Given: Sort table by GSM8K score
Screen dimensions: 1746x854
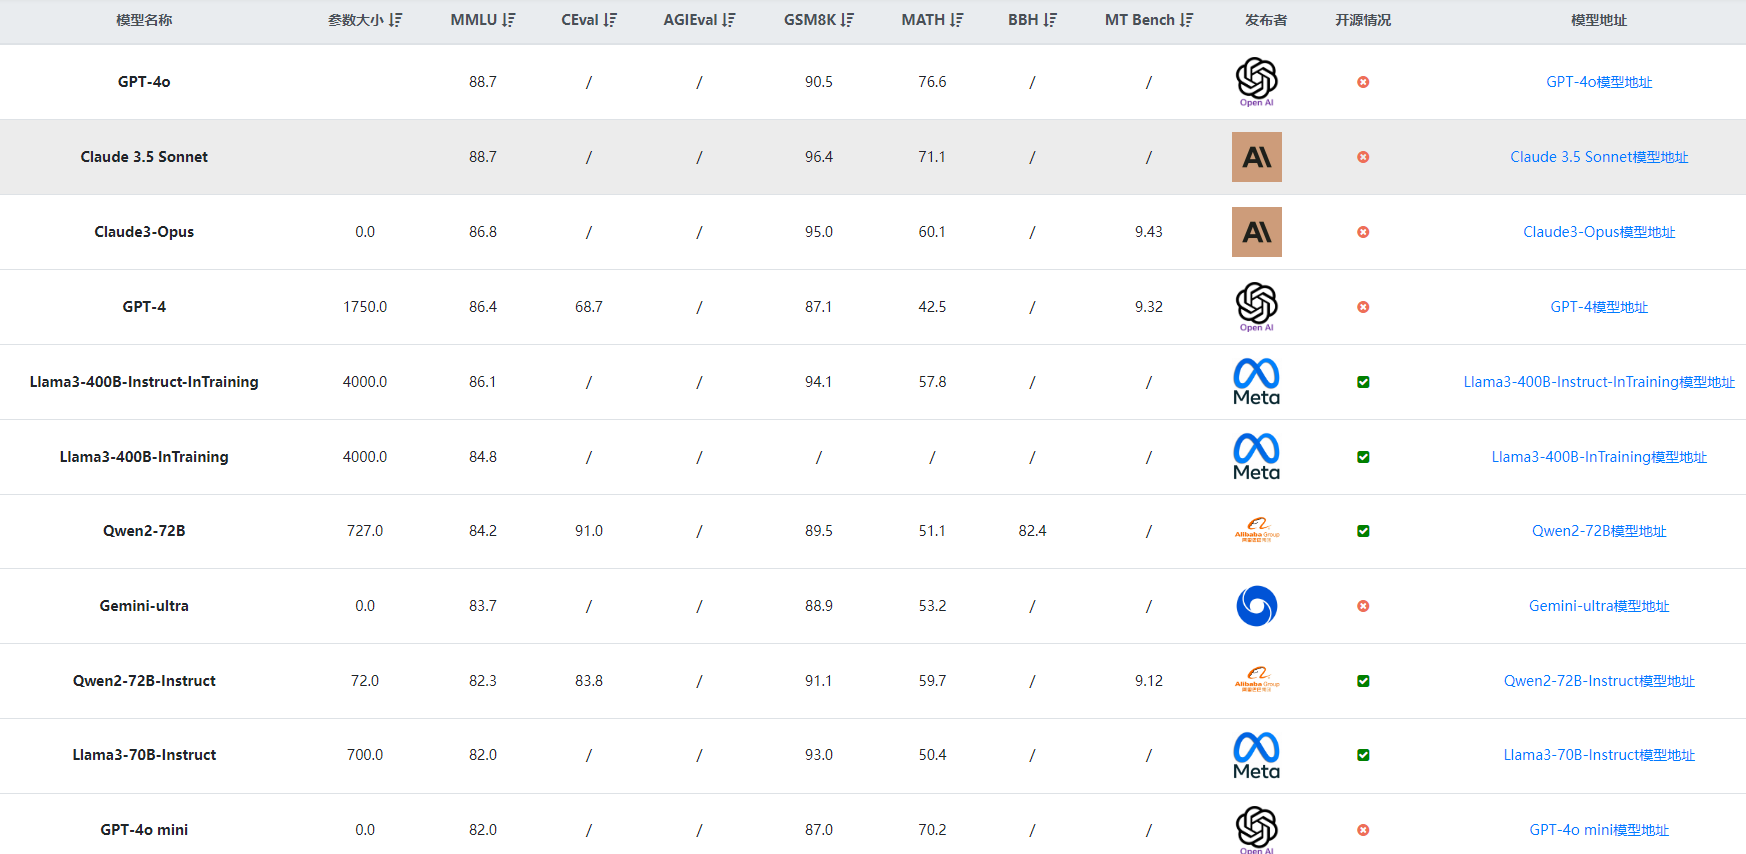Looking at the screenshot, I should tap(847, 20).
